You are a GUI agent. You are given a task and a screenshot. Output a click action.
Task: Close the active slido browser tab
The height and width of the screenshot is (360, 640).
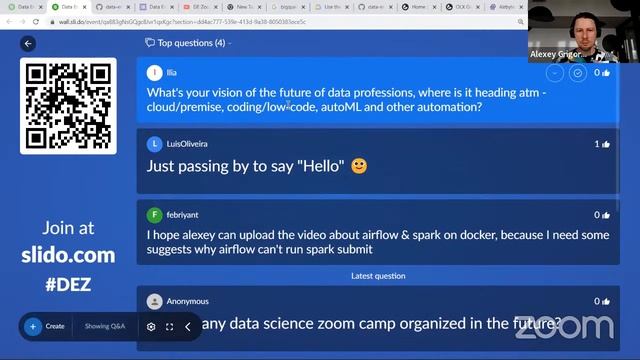84,7
